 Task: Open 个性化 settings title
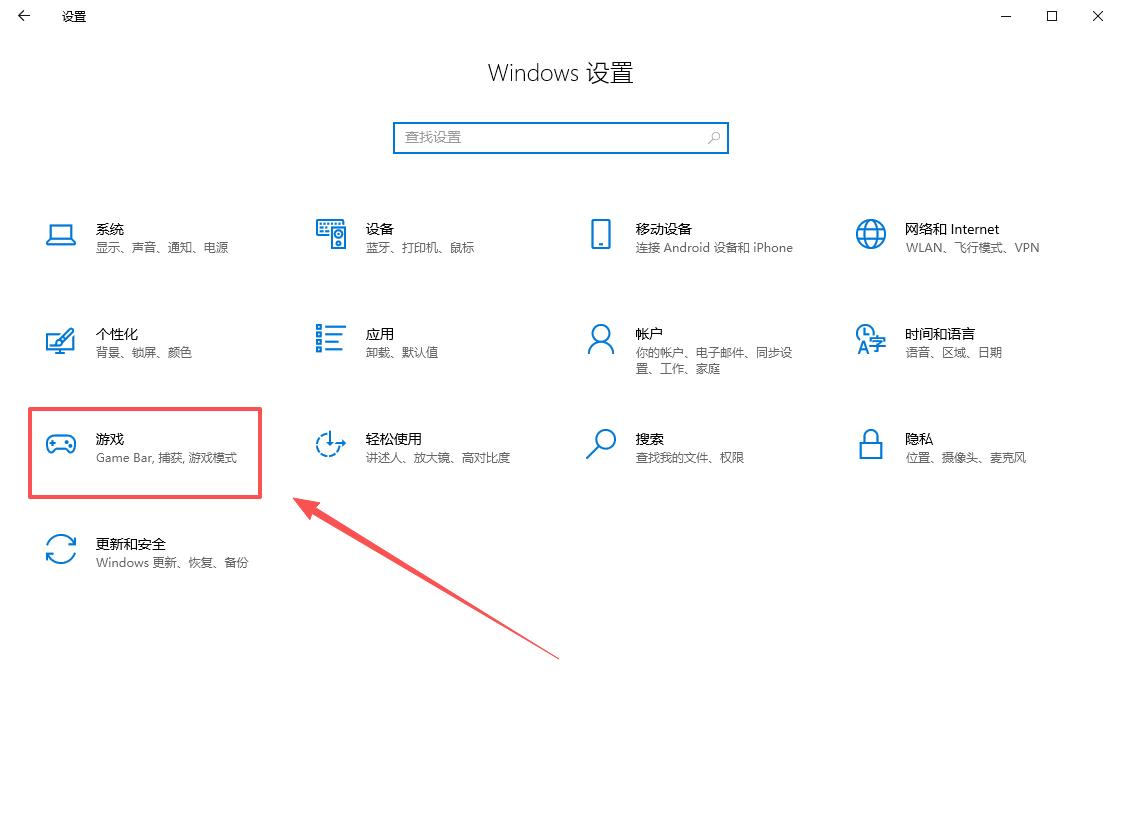(x=117, y=334)
